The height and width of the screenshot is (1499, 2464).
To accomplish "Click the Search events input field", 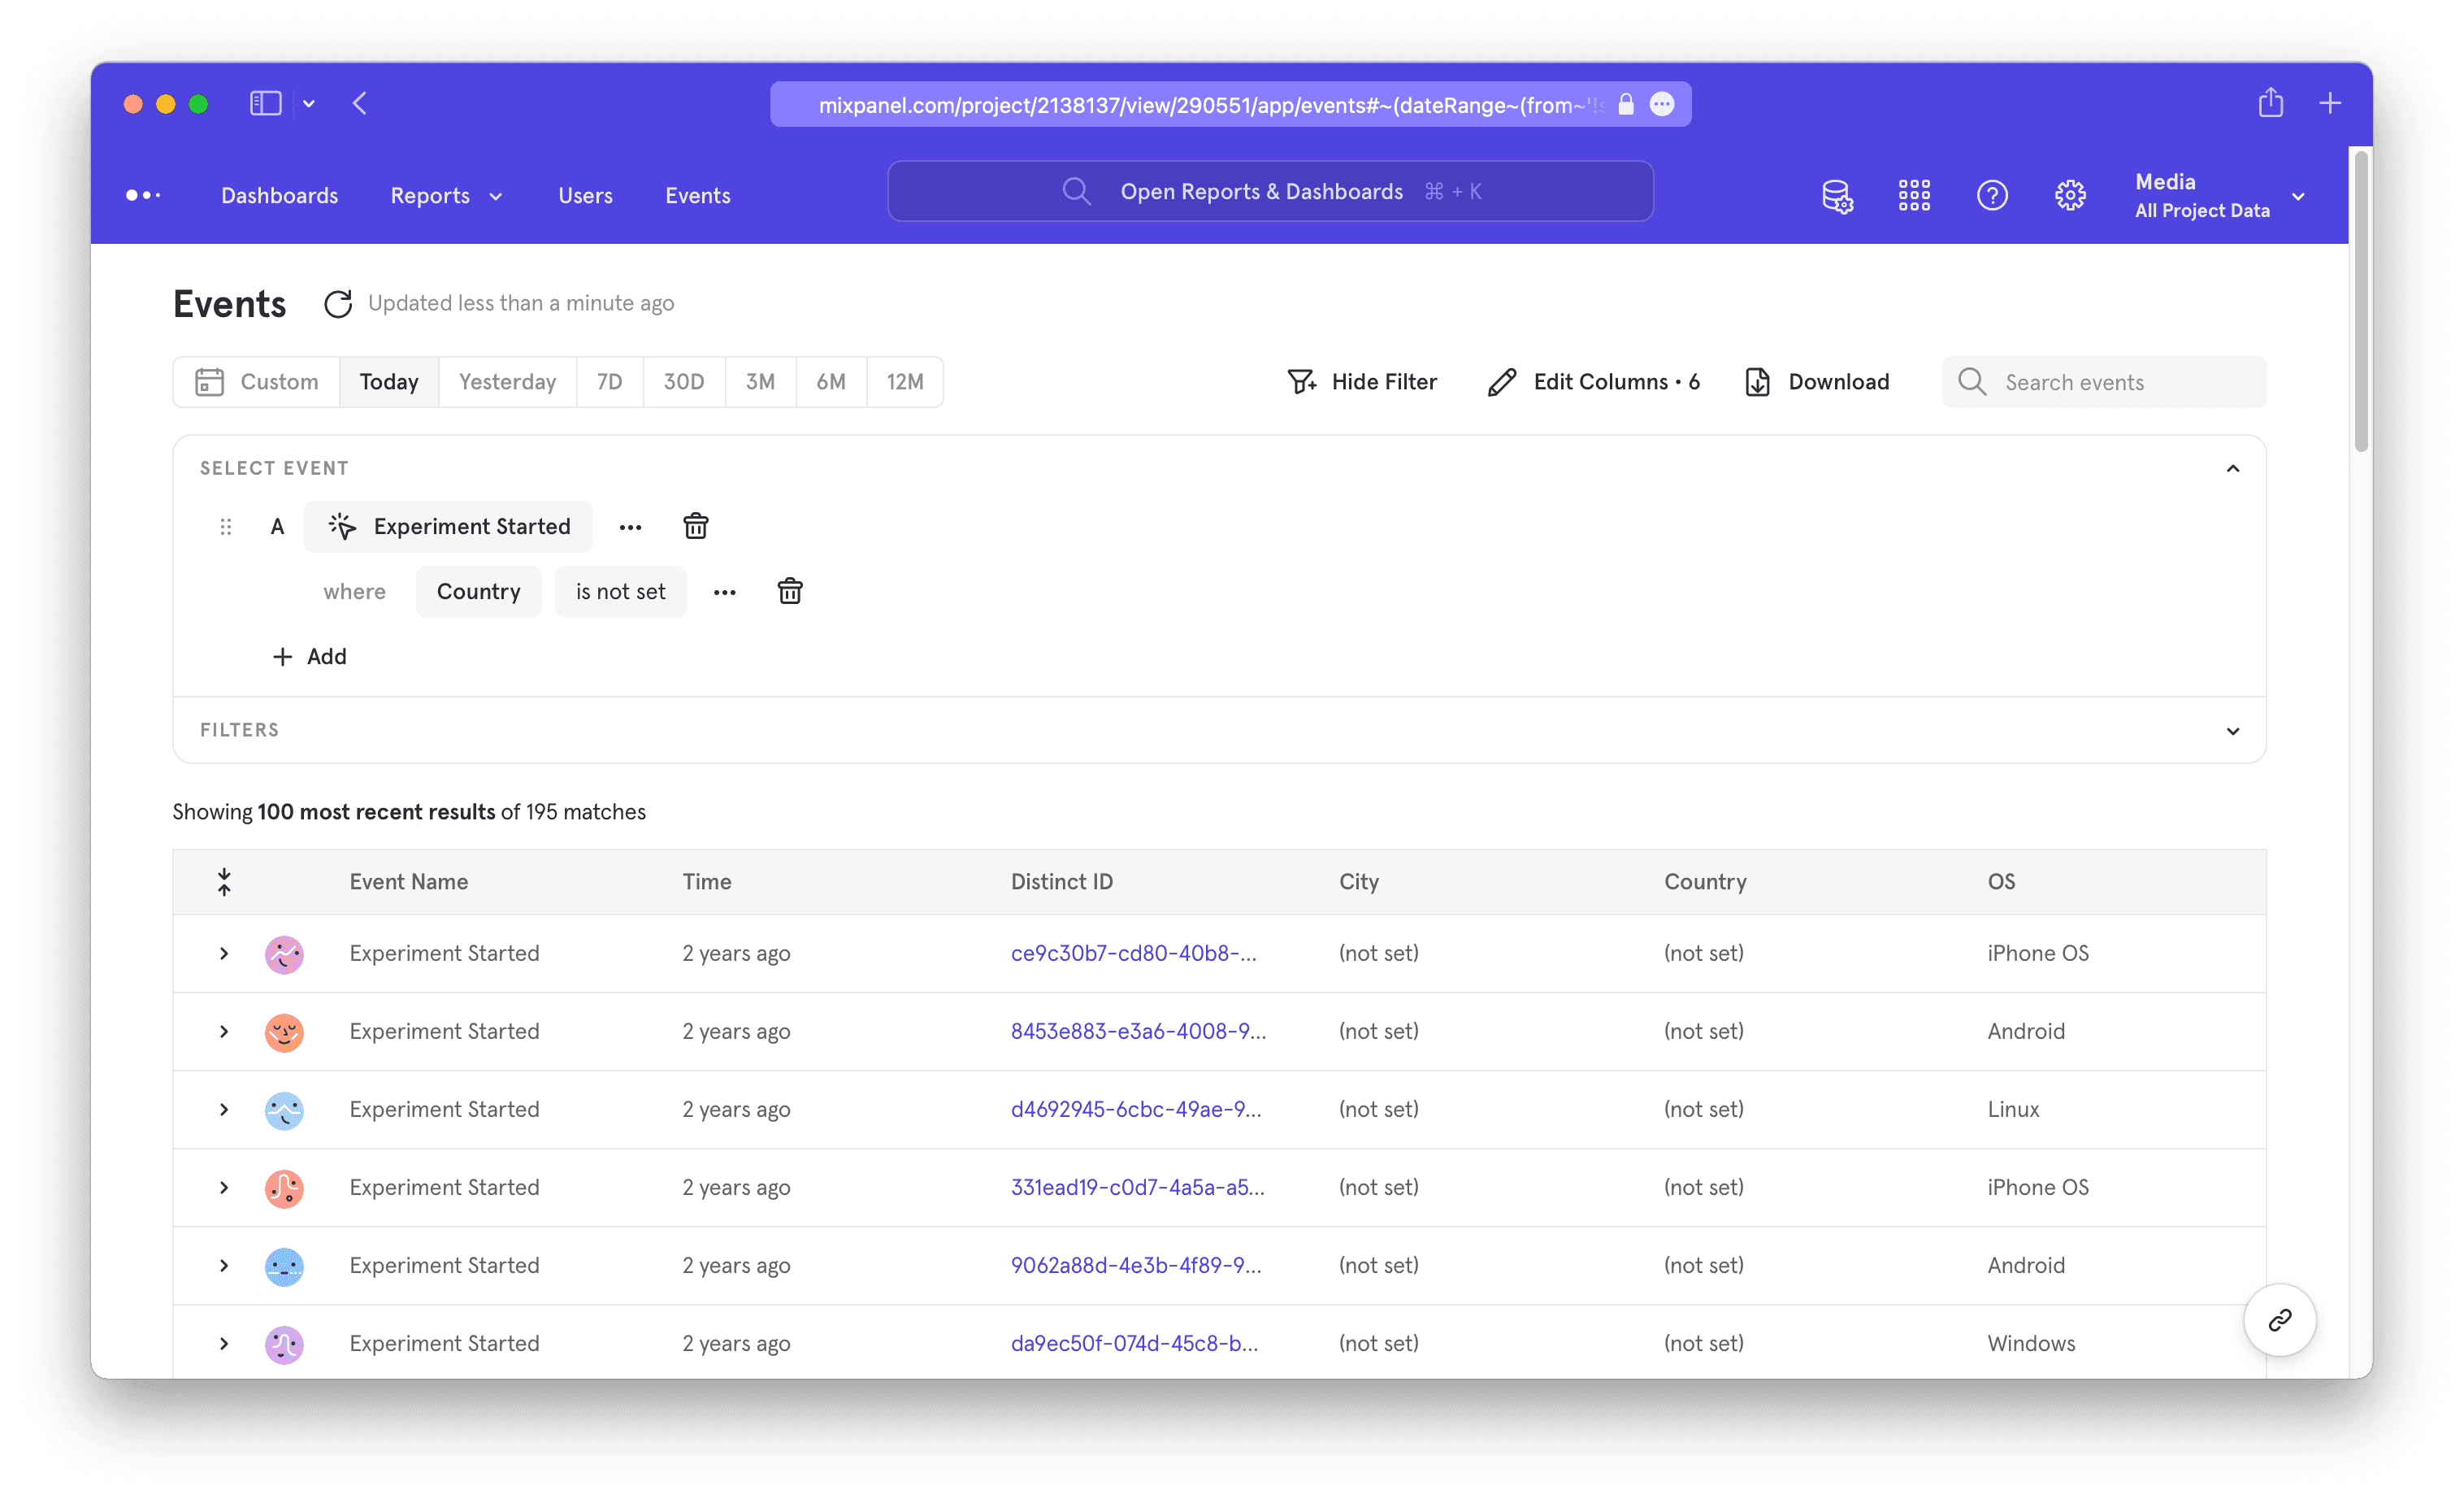I will 2120,382.
